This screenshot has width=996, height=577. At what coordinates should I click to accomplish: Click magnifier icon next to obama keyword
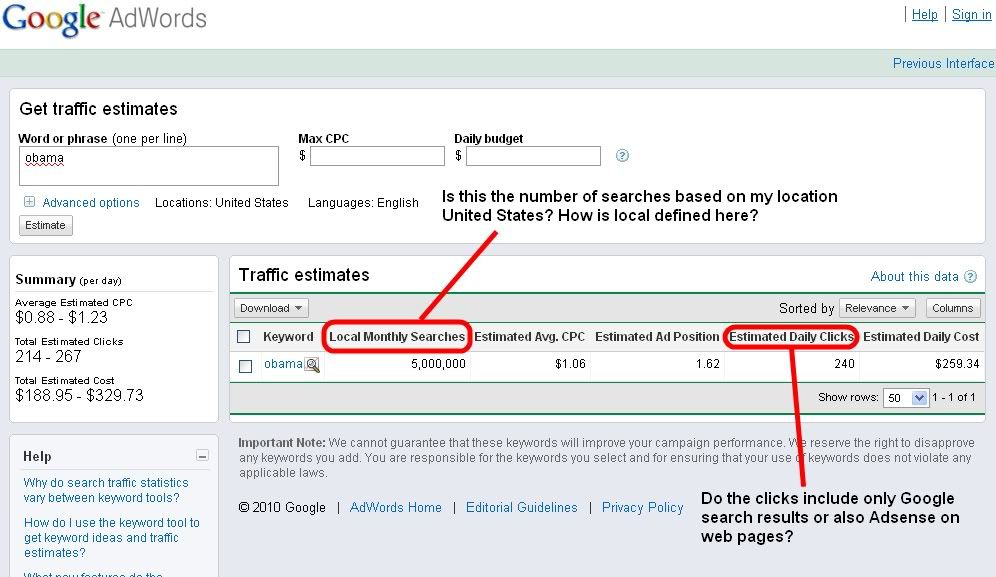point(312,365)
